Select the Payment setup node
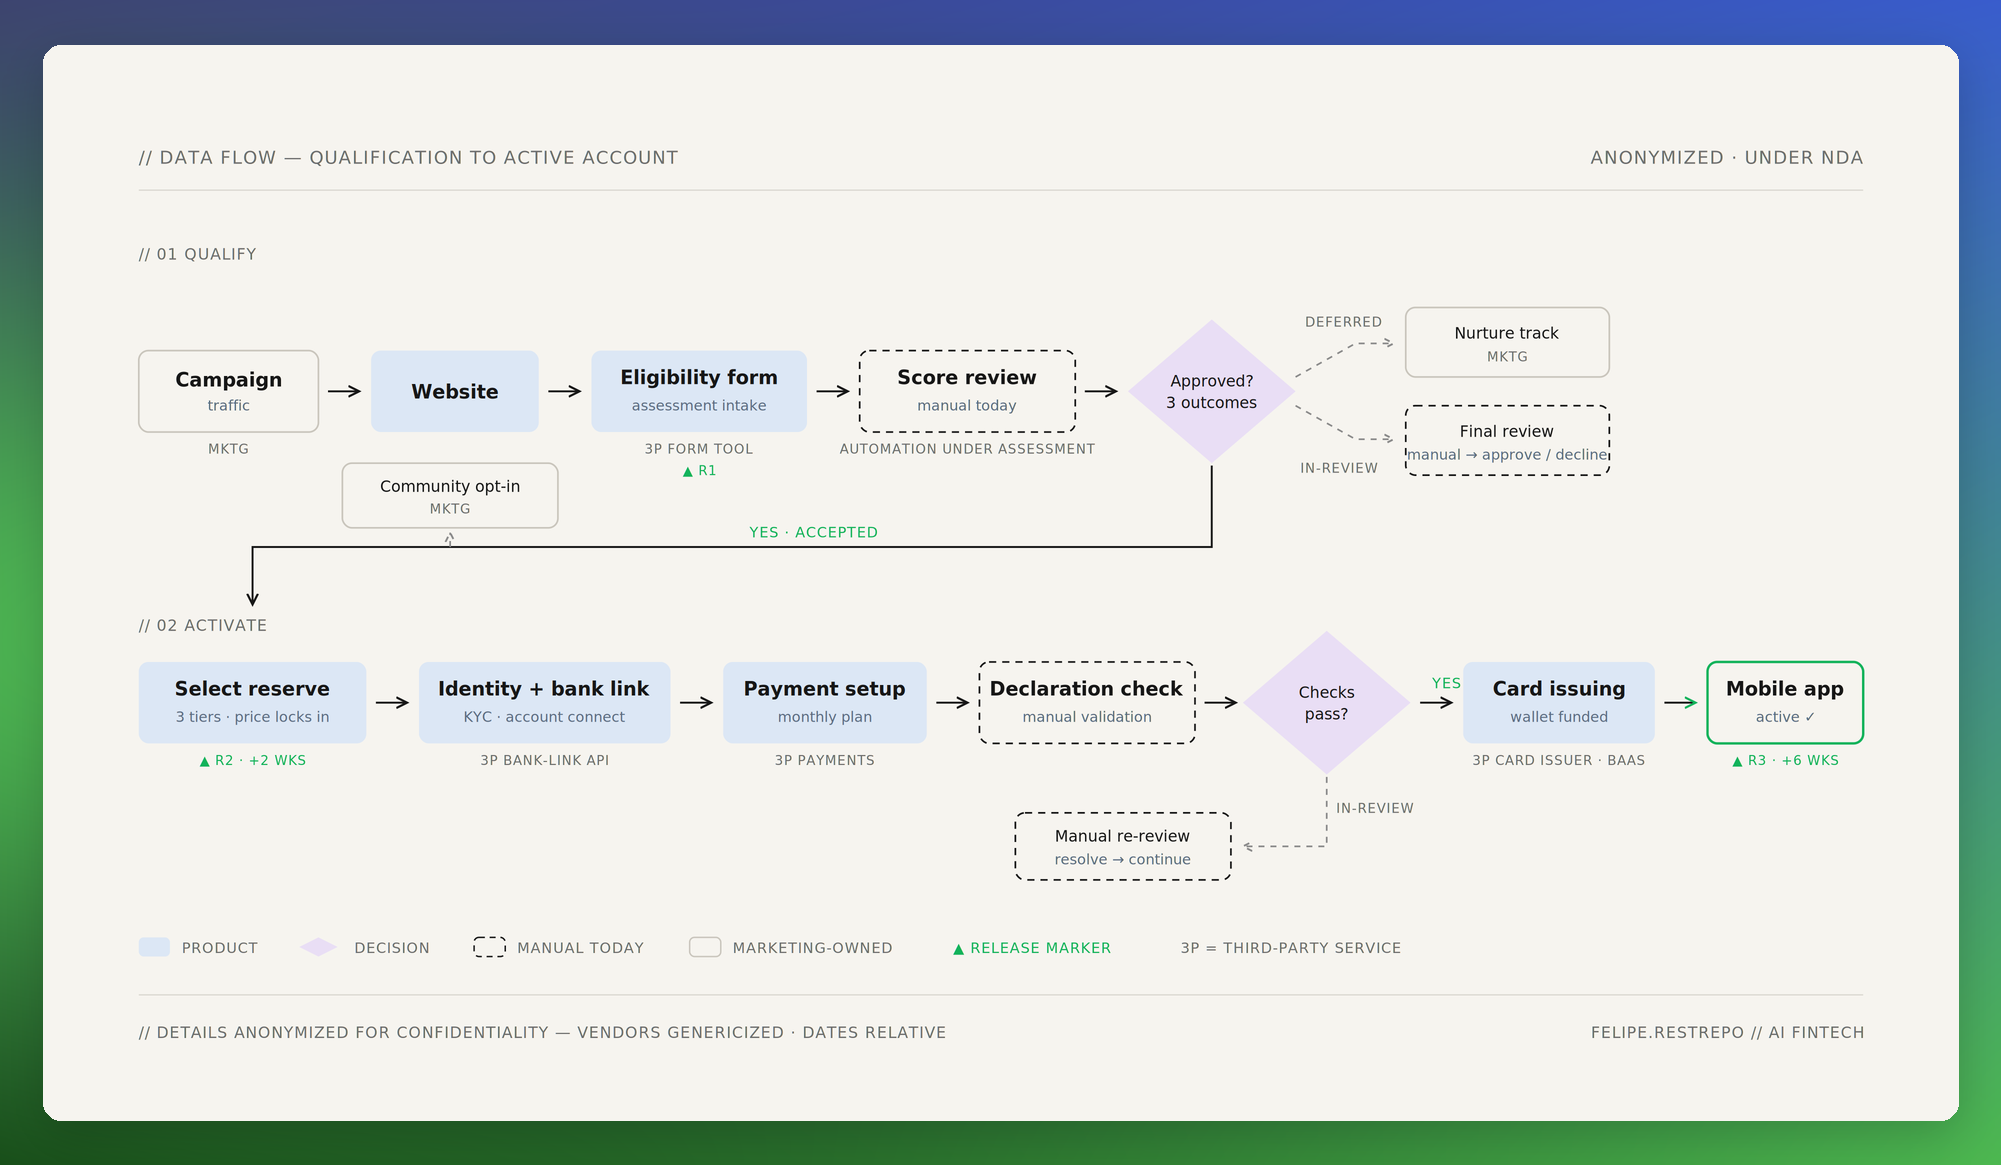 pyautogui.click(x=824, y=702)
